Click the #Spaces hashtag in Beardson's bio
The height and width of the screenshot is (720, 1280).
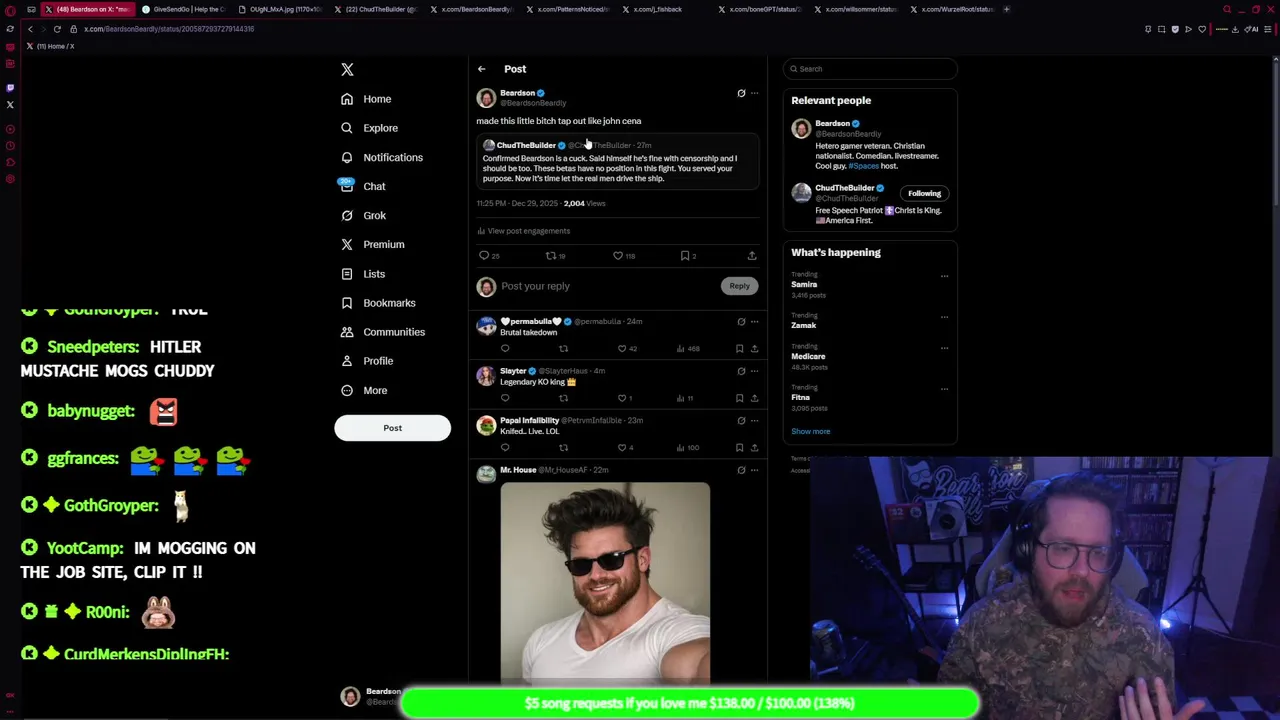tap(863, 166)
